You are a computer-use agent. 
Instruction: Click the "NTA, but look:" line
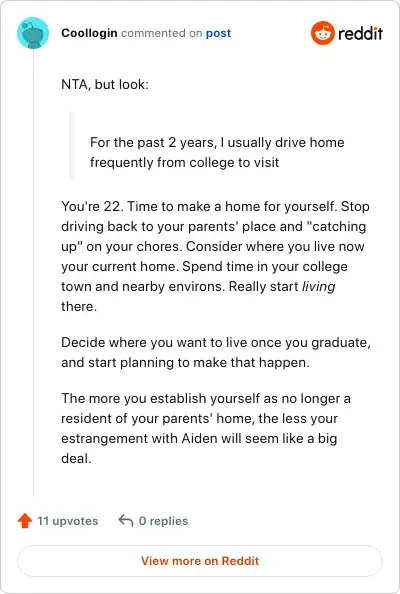pos(105,84)
